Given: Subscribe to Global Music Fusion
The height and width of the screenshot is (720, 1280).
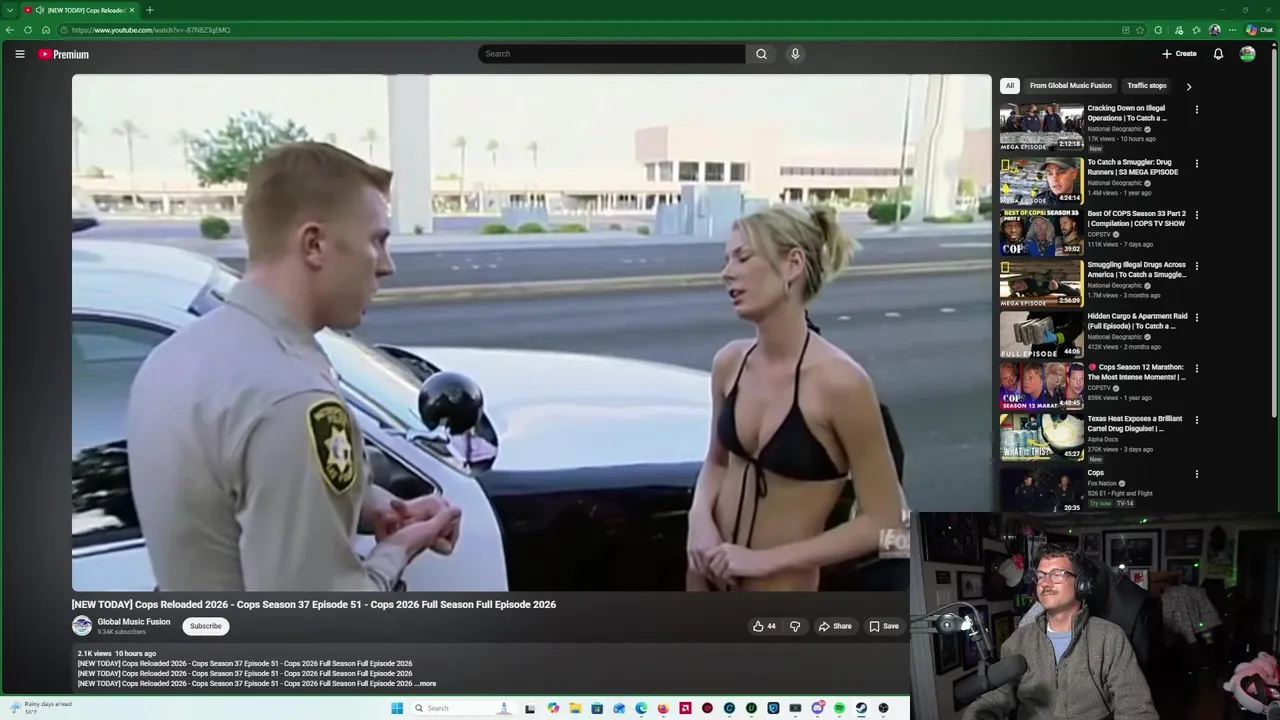Looking at the screenshot, I should [206, 626].
